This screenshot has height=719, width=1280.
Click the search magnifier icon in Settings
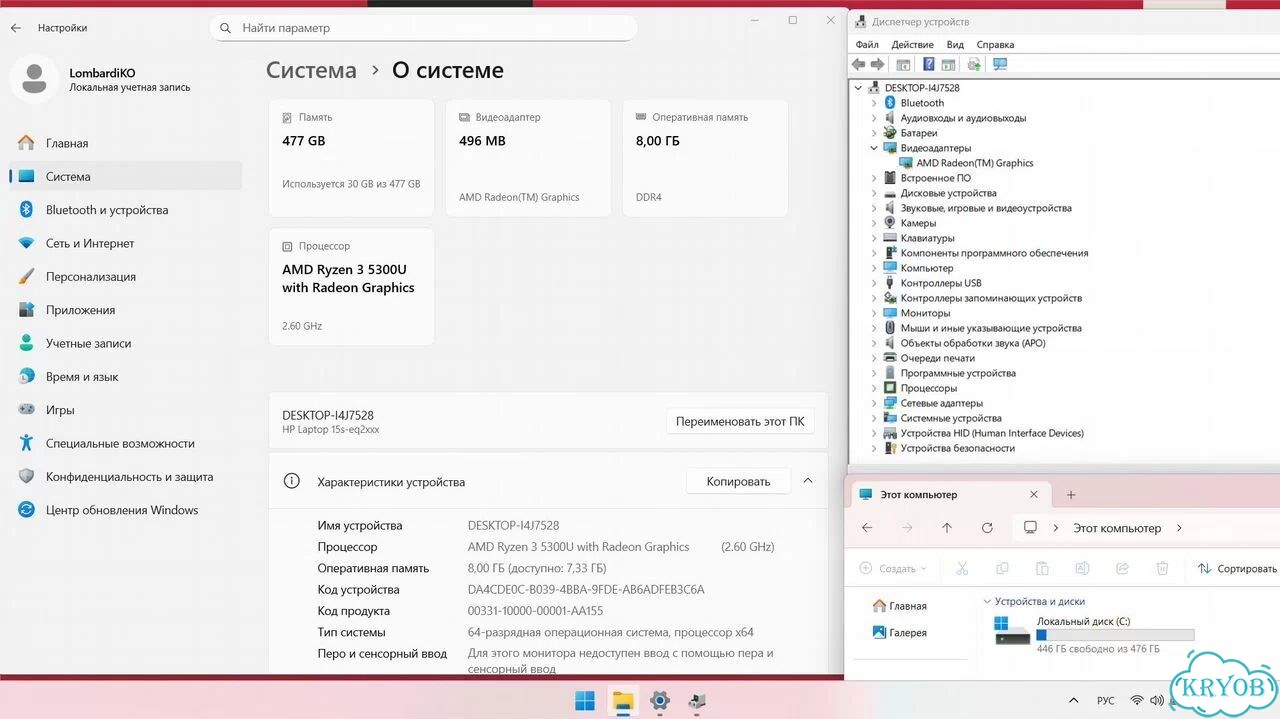(x=226, y=28)
